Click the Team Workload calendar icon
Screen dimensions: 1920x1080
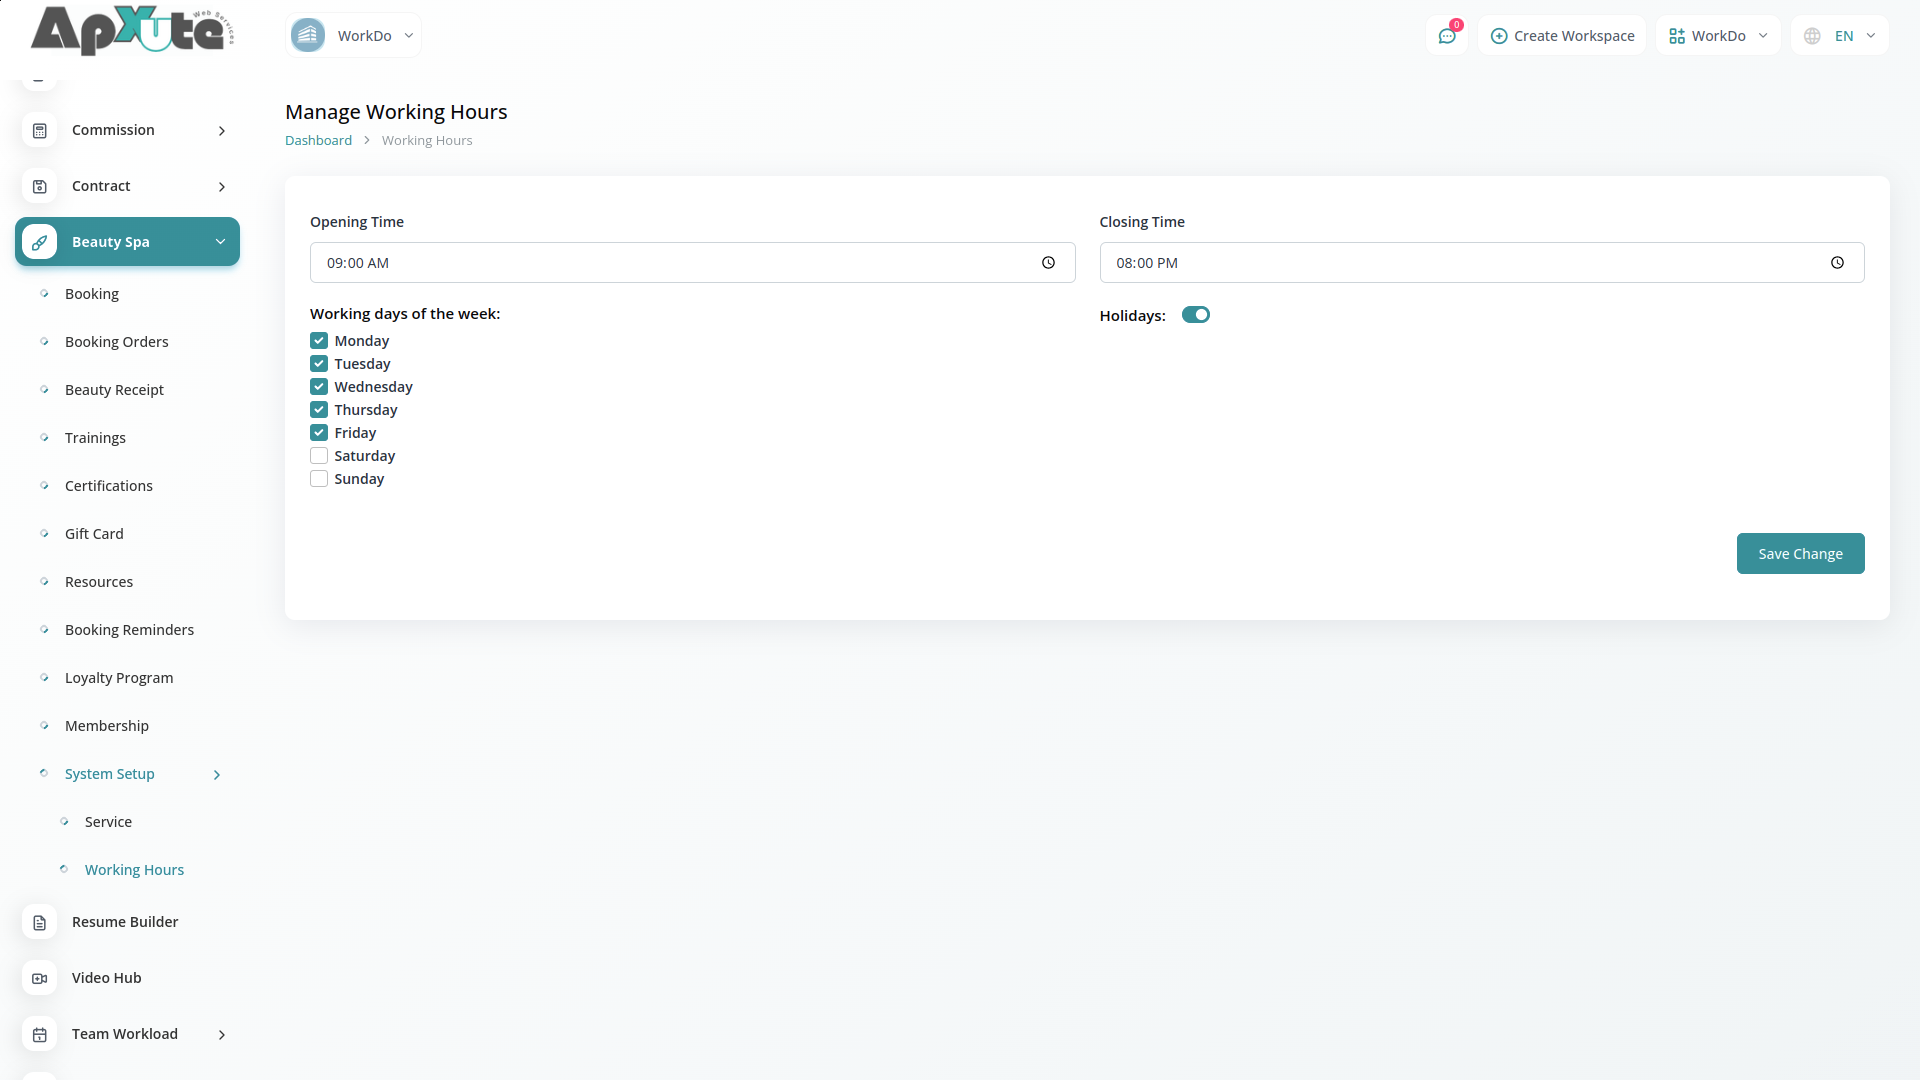pos(40,1035)
